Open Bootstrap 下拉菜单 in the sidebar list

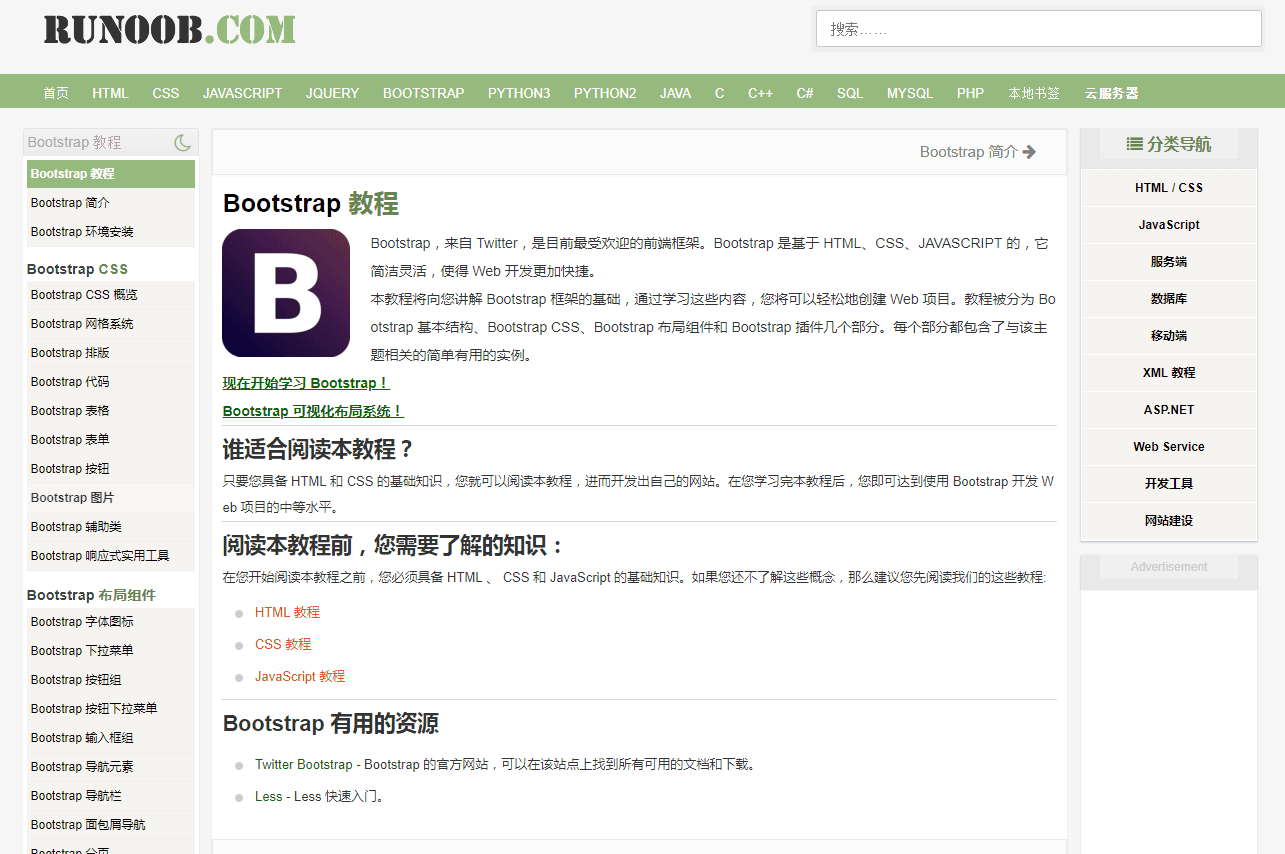click(x=82, y=651)
